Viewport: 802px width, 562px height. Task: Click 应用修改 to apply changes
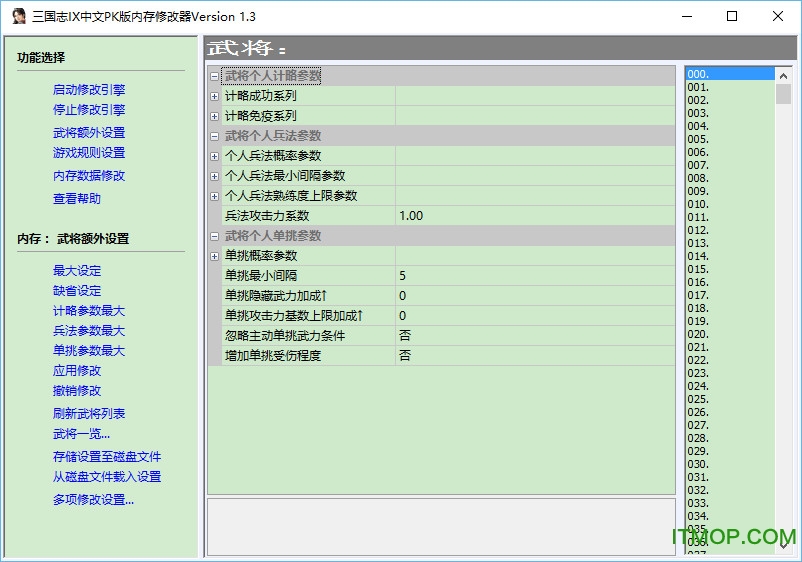point(77,370)
